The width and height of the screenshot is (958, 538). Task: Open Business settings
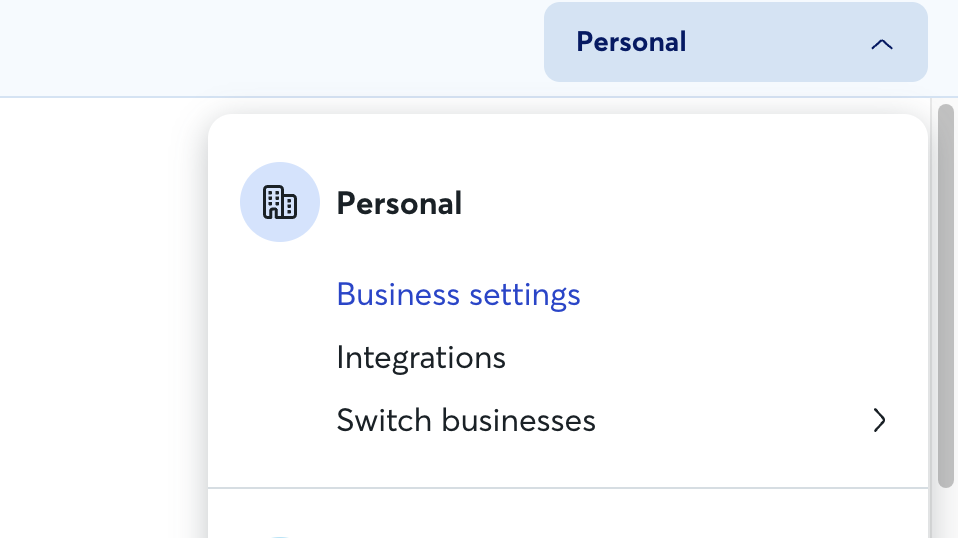[458, 295]
